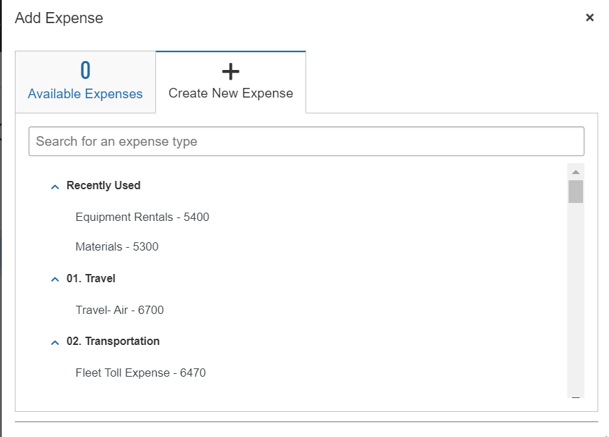Choose Equipment Rentals - 5400 expense type
The width and height of the screenshot is (609, 437).
pos(142,217)
